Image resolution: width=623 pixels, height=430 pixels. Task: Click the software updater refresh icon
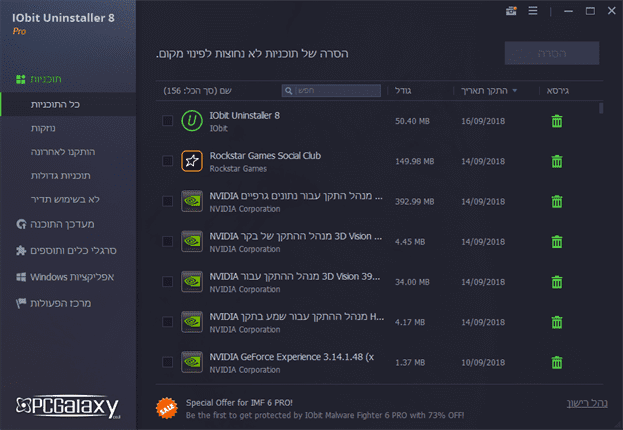tap(21, 224)
